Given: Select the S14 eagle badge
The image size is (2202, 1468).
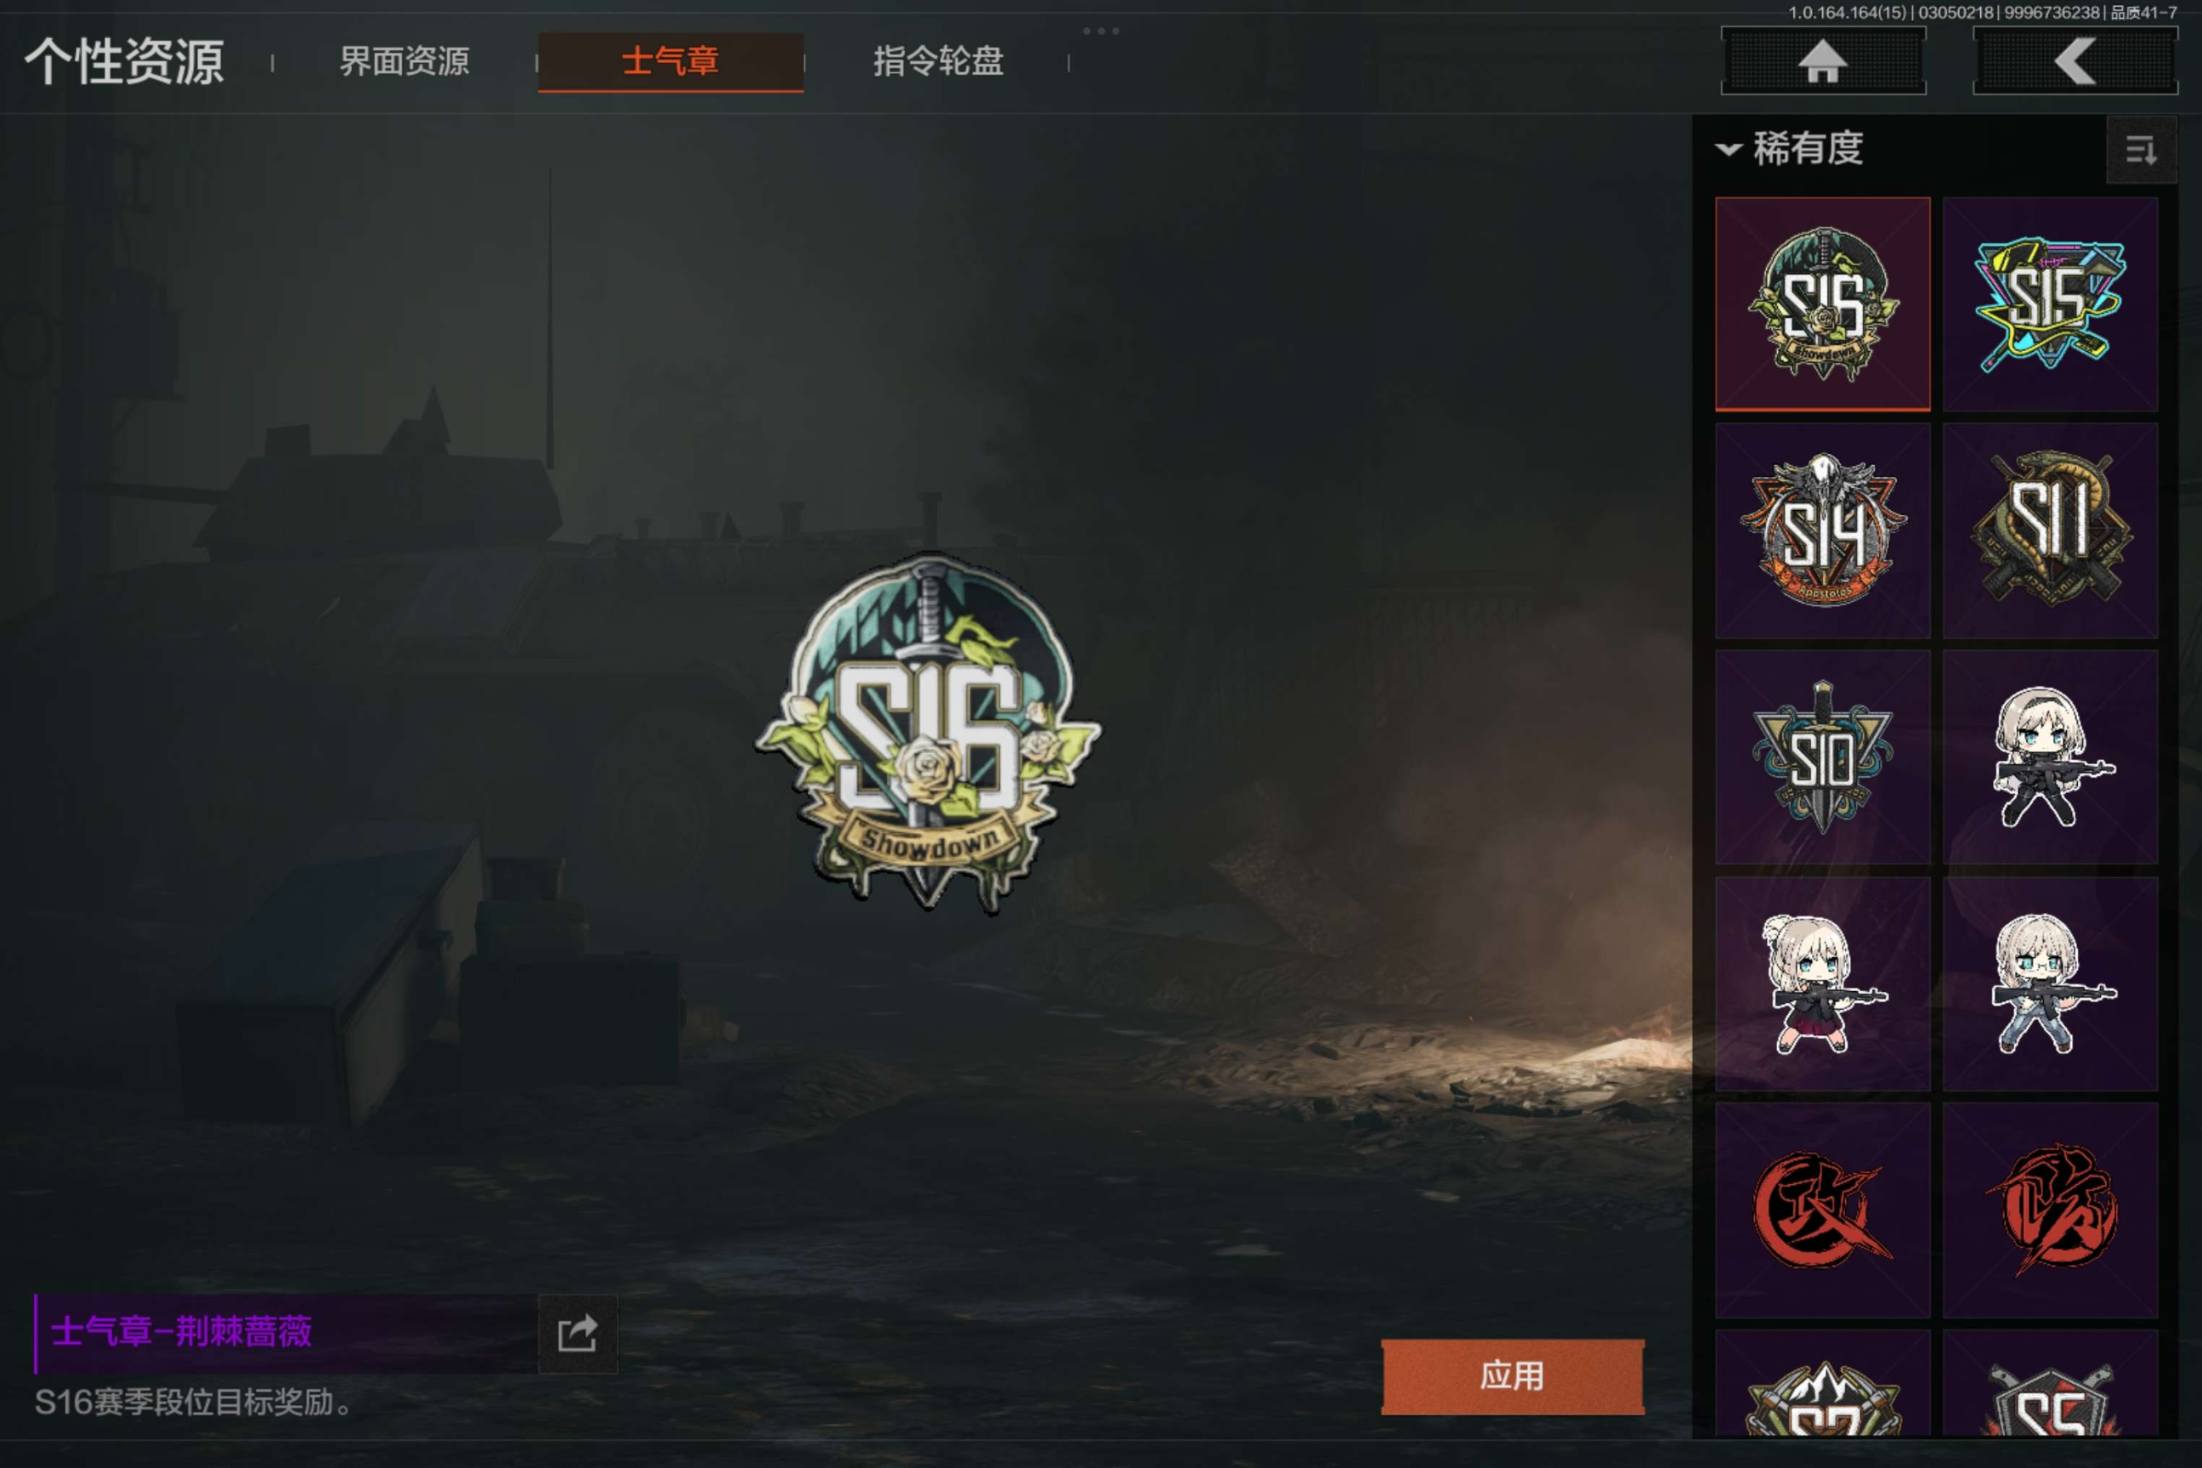Looking at the screenshot, I should [1823, 531].
